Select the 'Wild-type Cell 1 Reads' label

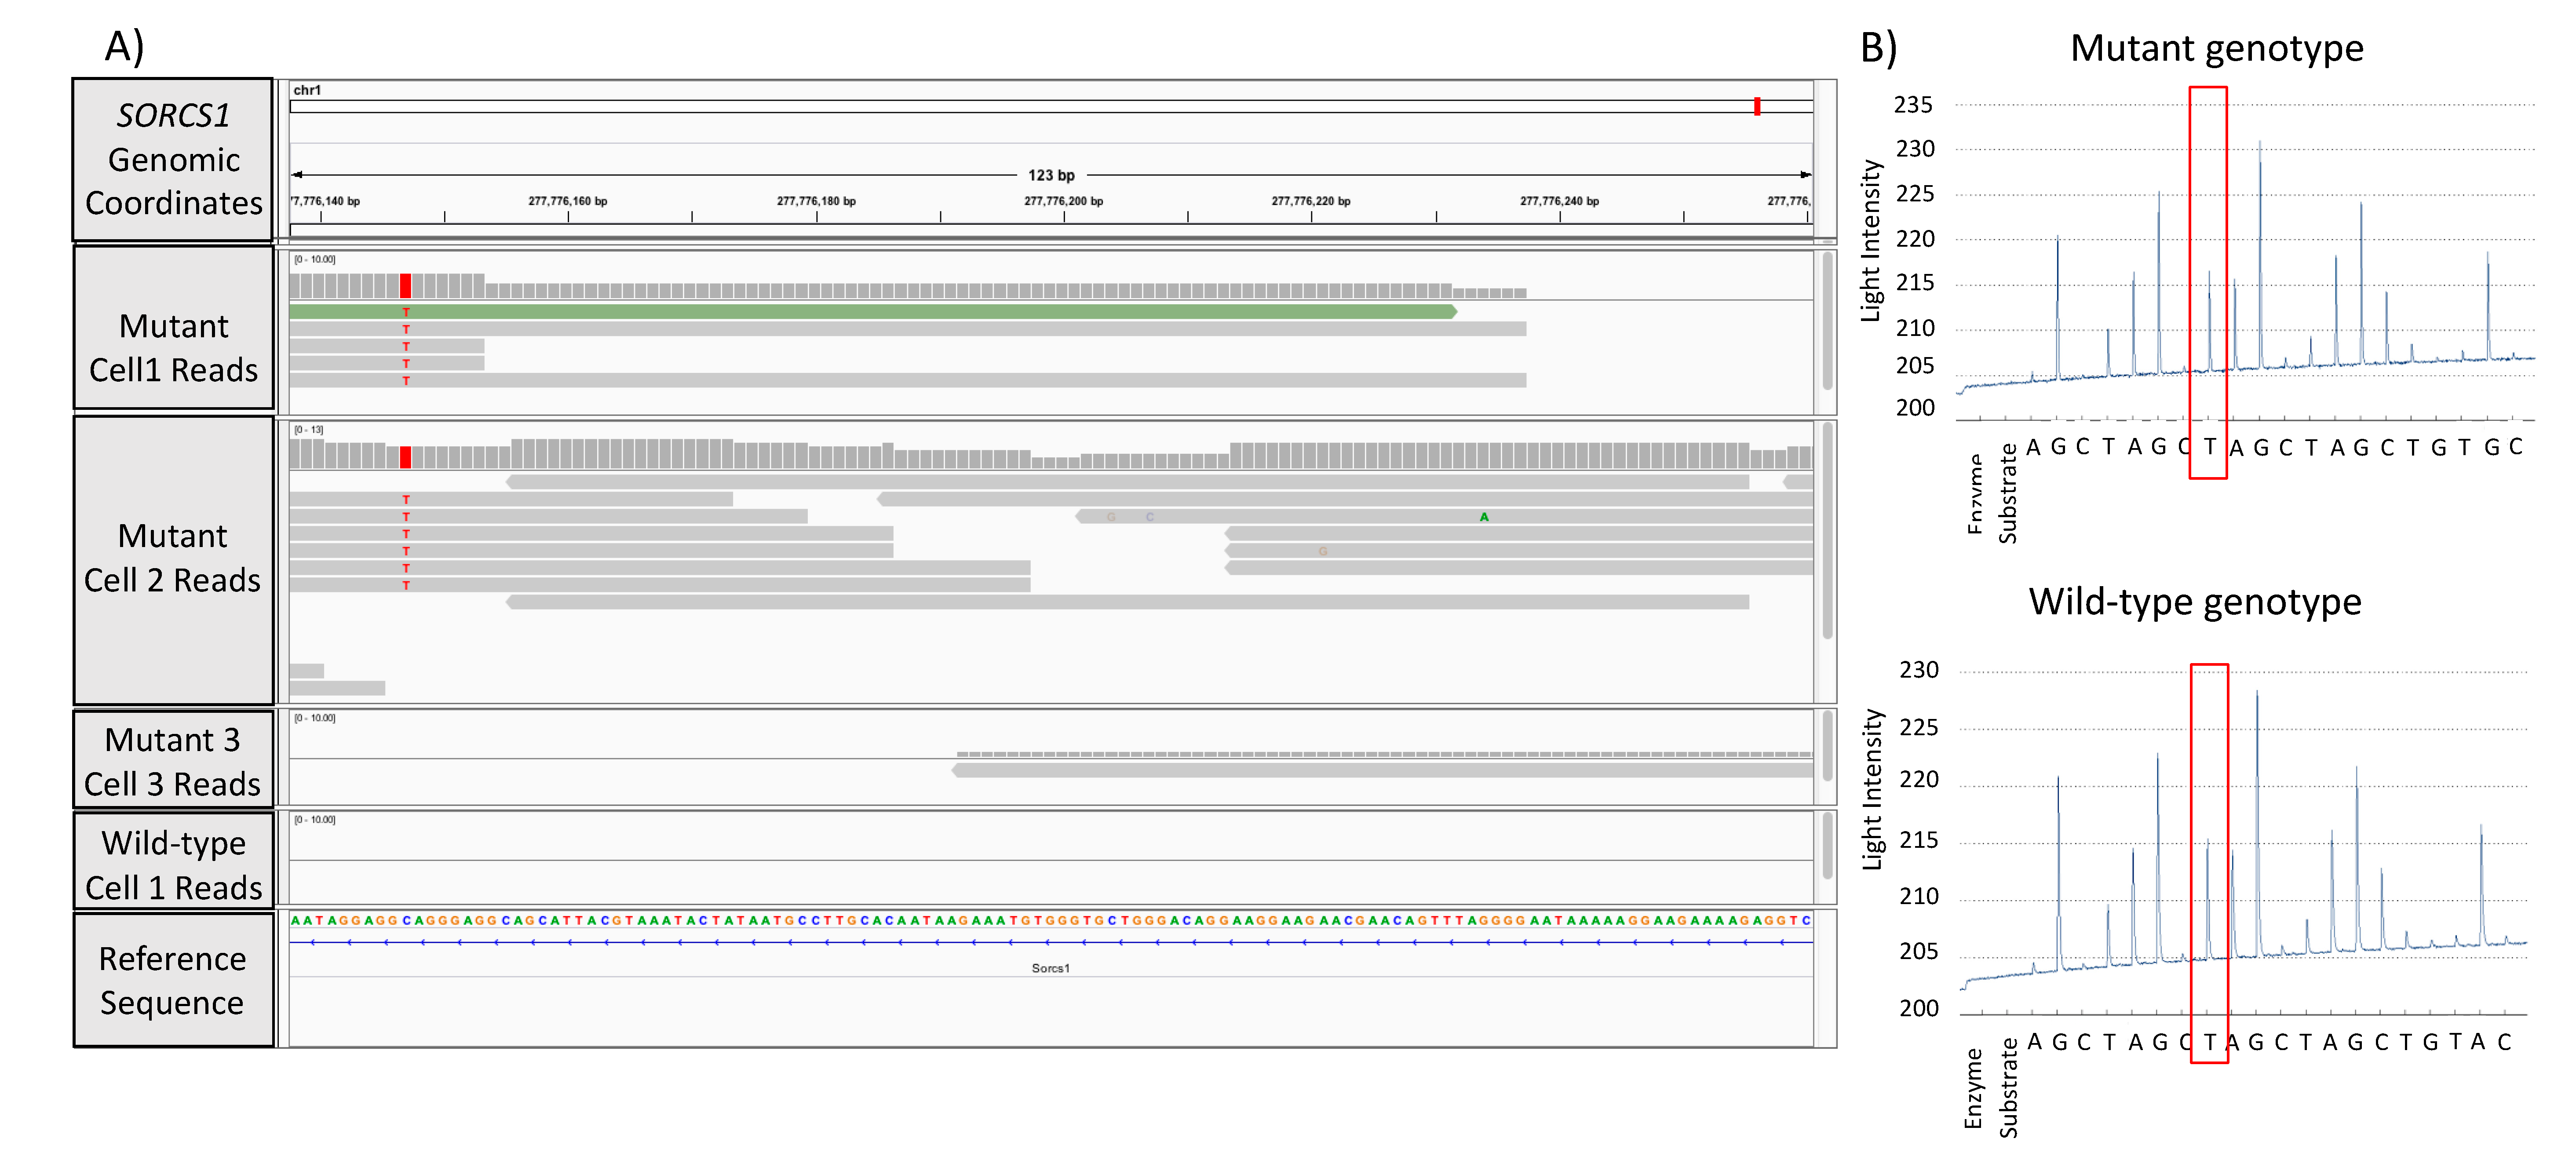click(x=173, y=861)
